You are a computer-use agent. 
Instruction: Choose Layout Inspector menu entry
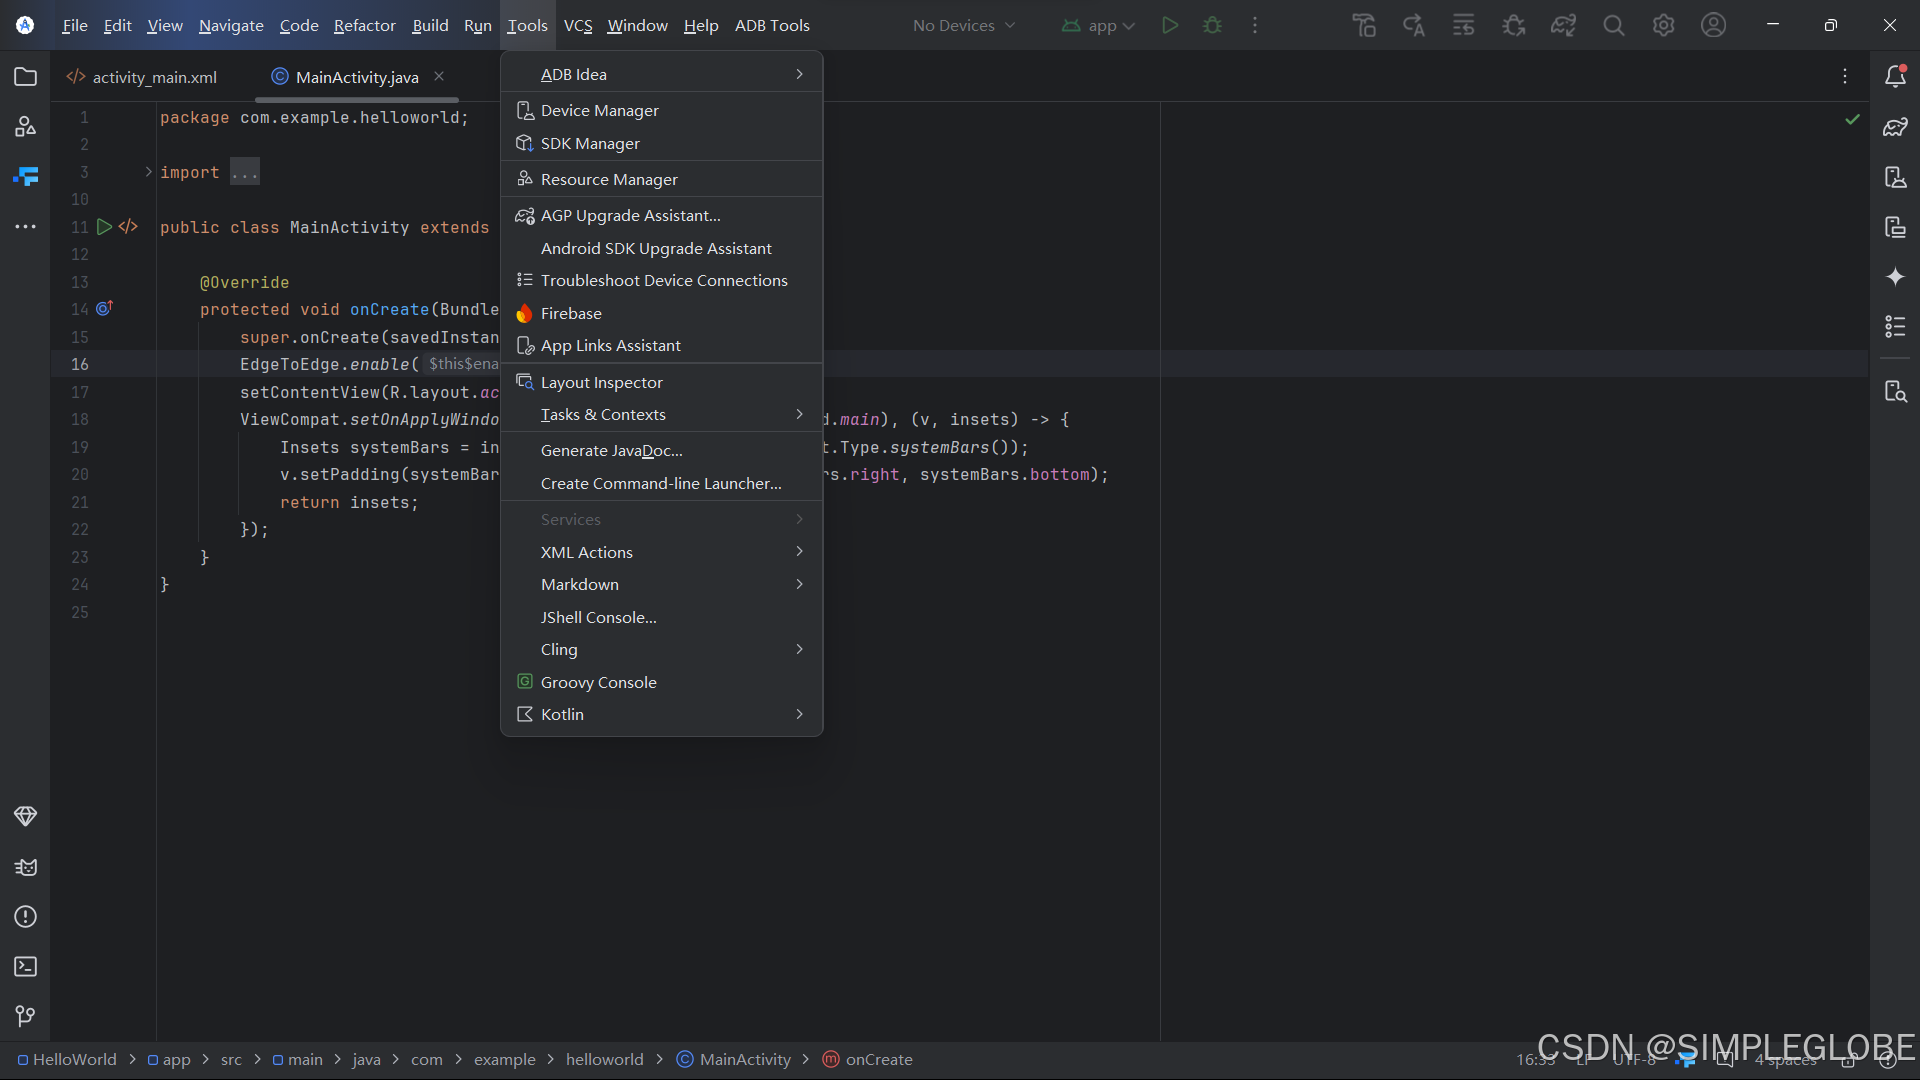pyautogui.click(x=601, y=382)
